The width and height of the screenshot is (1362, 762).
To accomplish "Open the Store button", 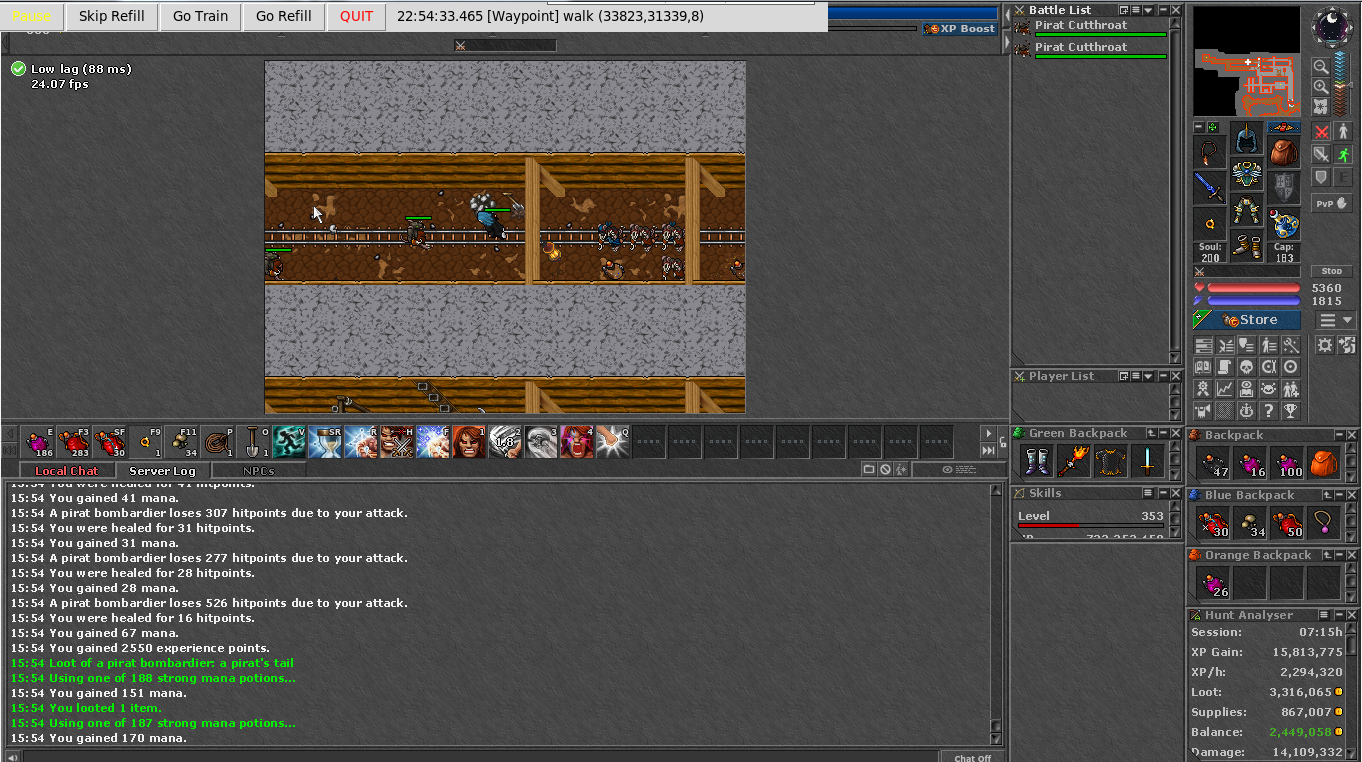I will click(1247, 320).
